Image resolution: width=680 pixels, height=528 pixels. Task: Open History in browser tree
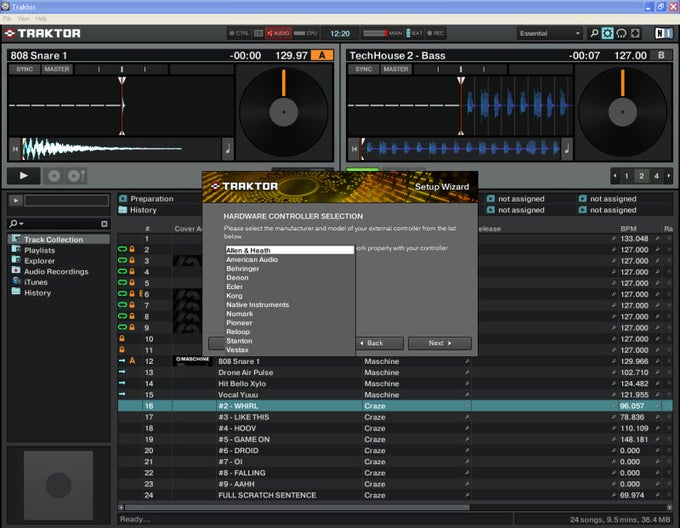(x=37, y=293)
